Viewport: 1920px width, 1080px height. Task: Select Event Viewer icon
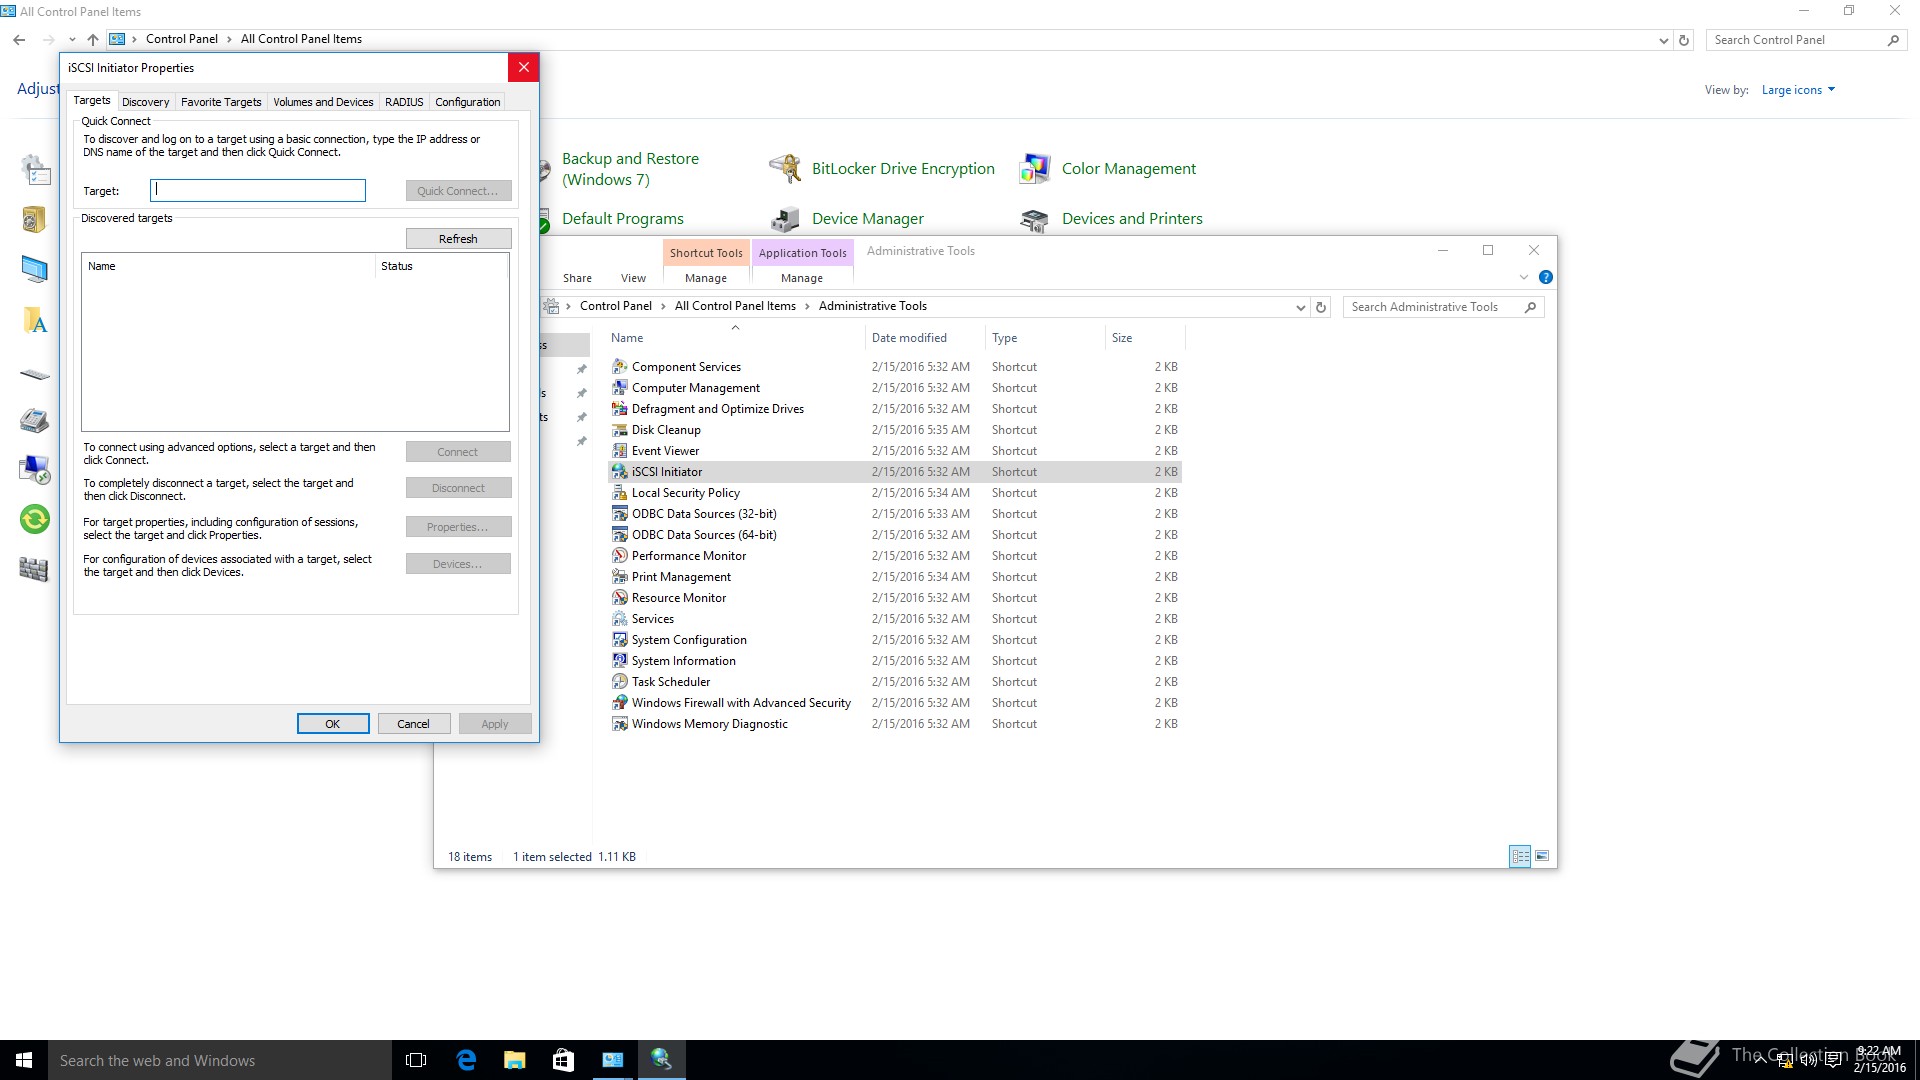tap(620, 451)
